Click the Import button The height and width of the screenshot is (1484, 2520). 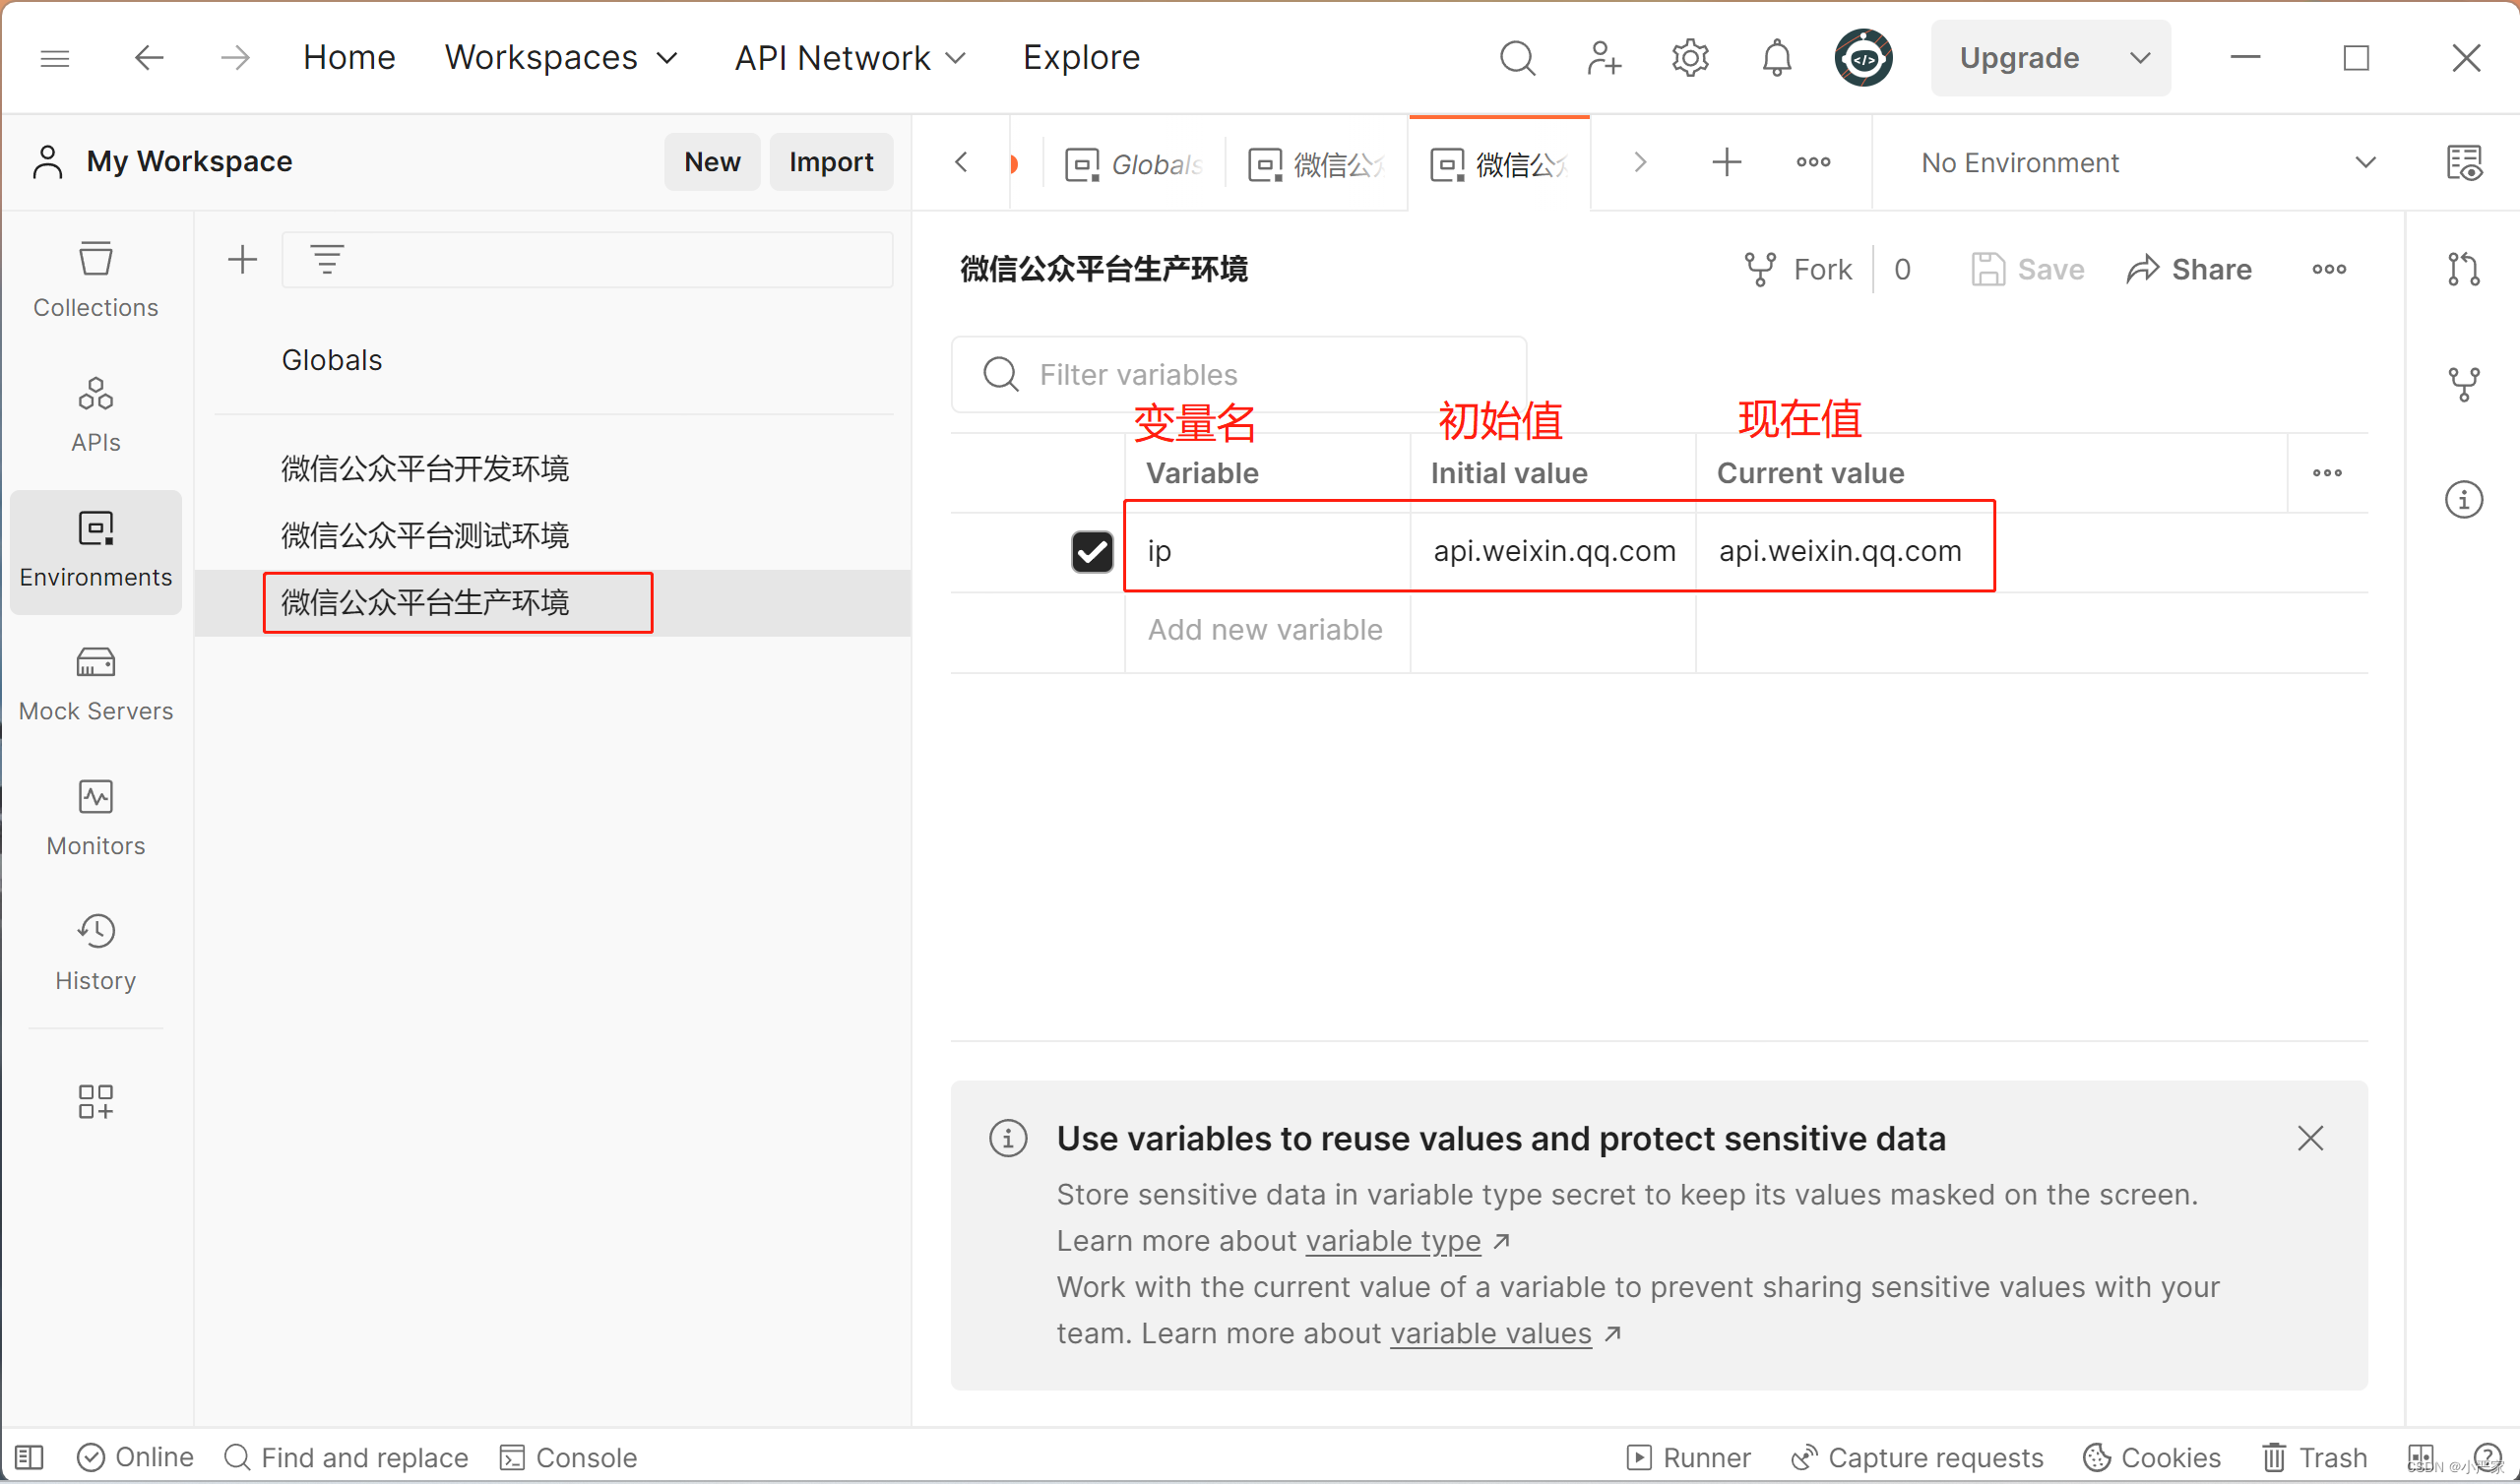(830, 162)
